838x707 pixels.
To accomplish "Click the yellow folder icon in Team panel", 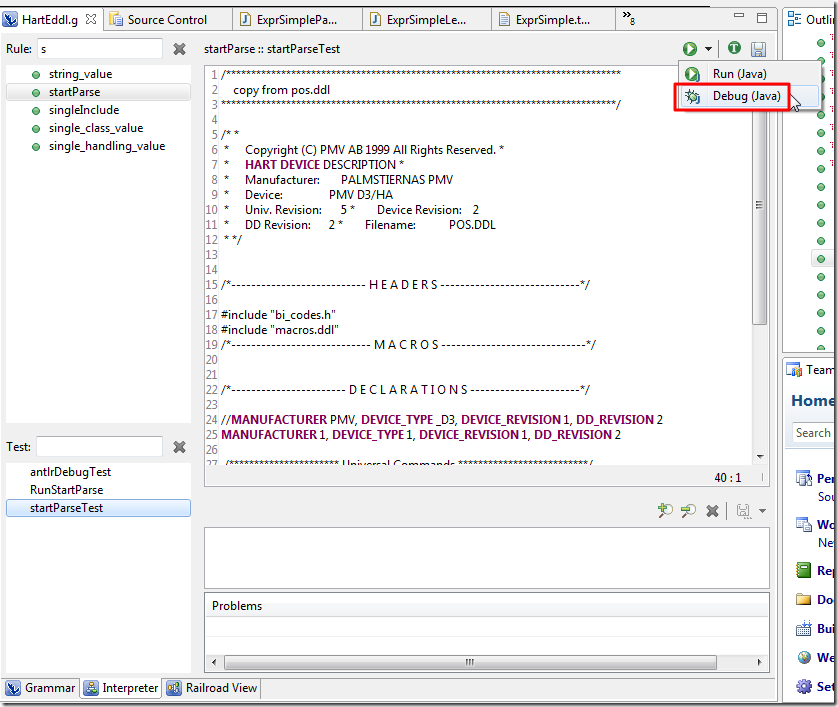I will pos(803,599).
